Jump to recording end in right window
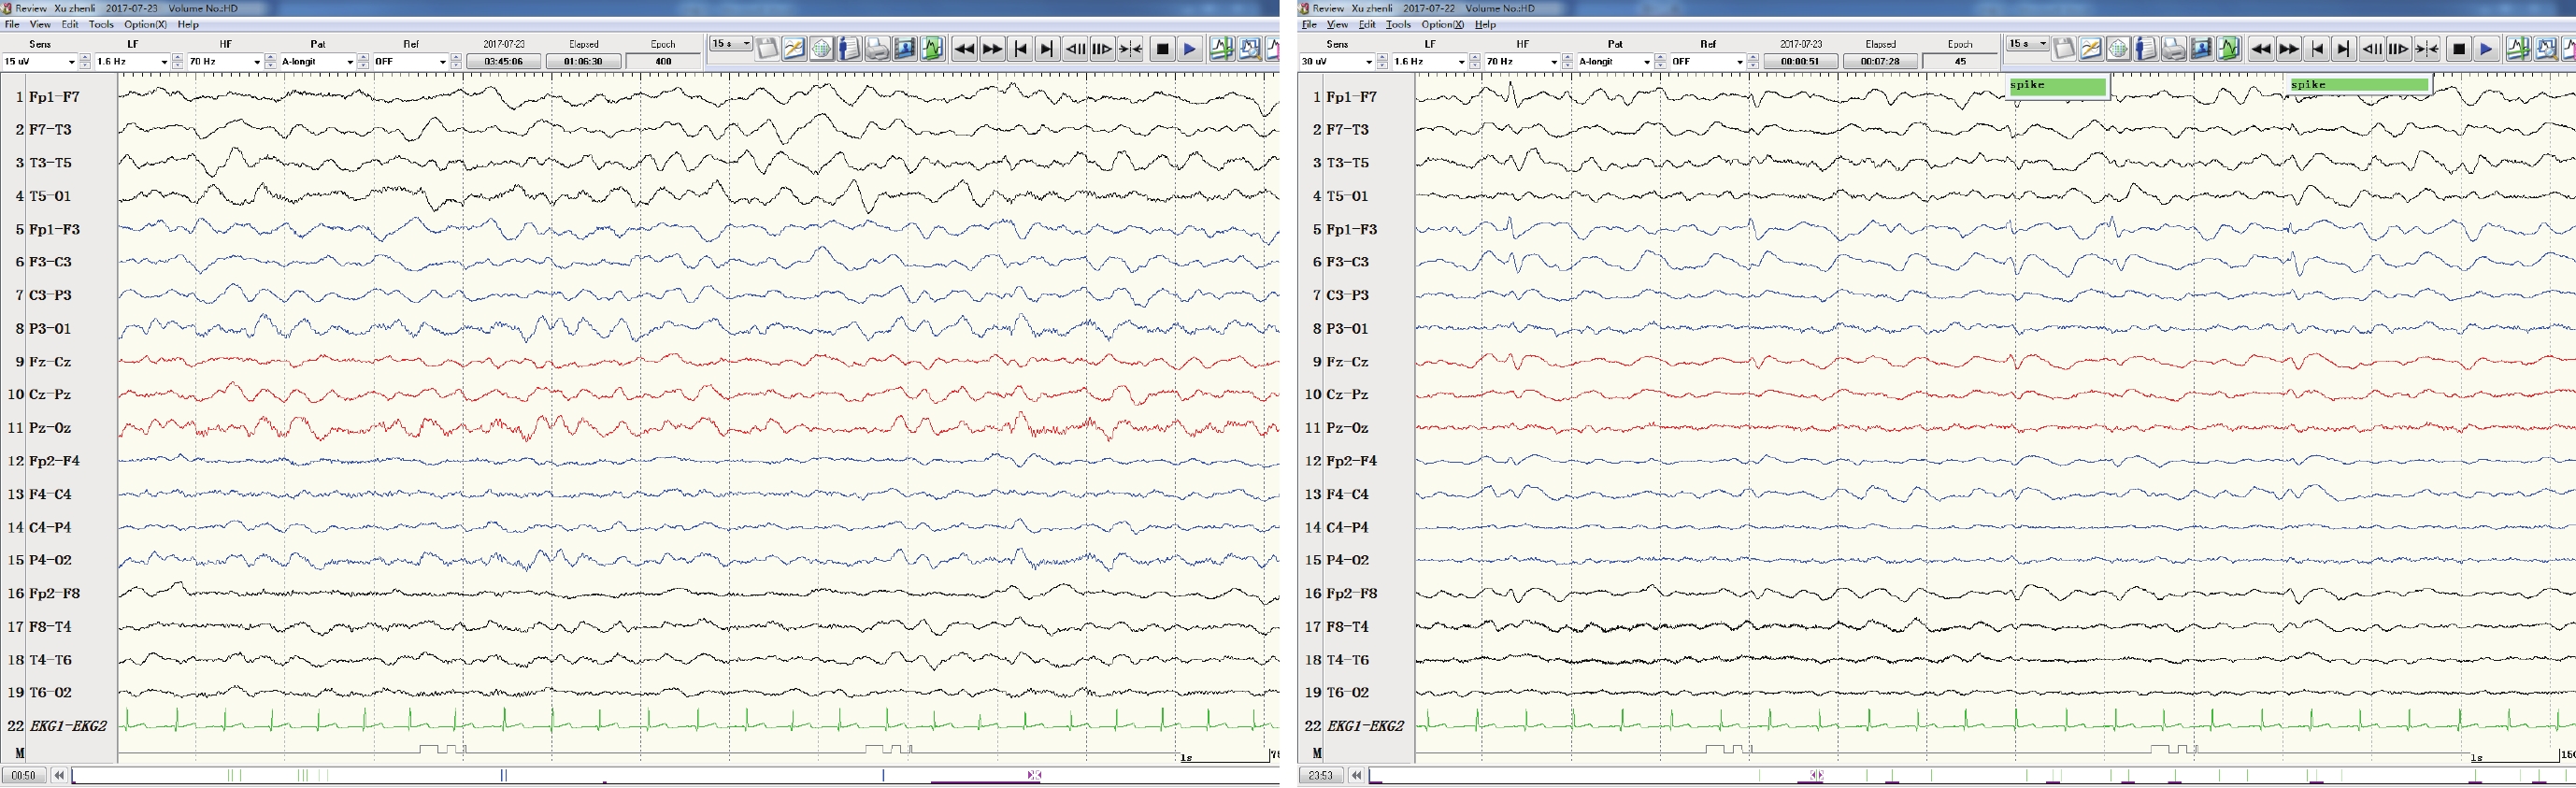Image resolution: width=2576 pixels, height=788 pixels. click(x=2343, y=48)
